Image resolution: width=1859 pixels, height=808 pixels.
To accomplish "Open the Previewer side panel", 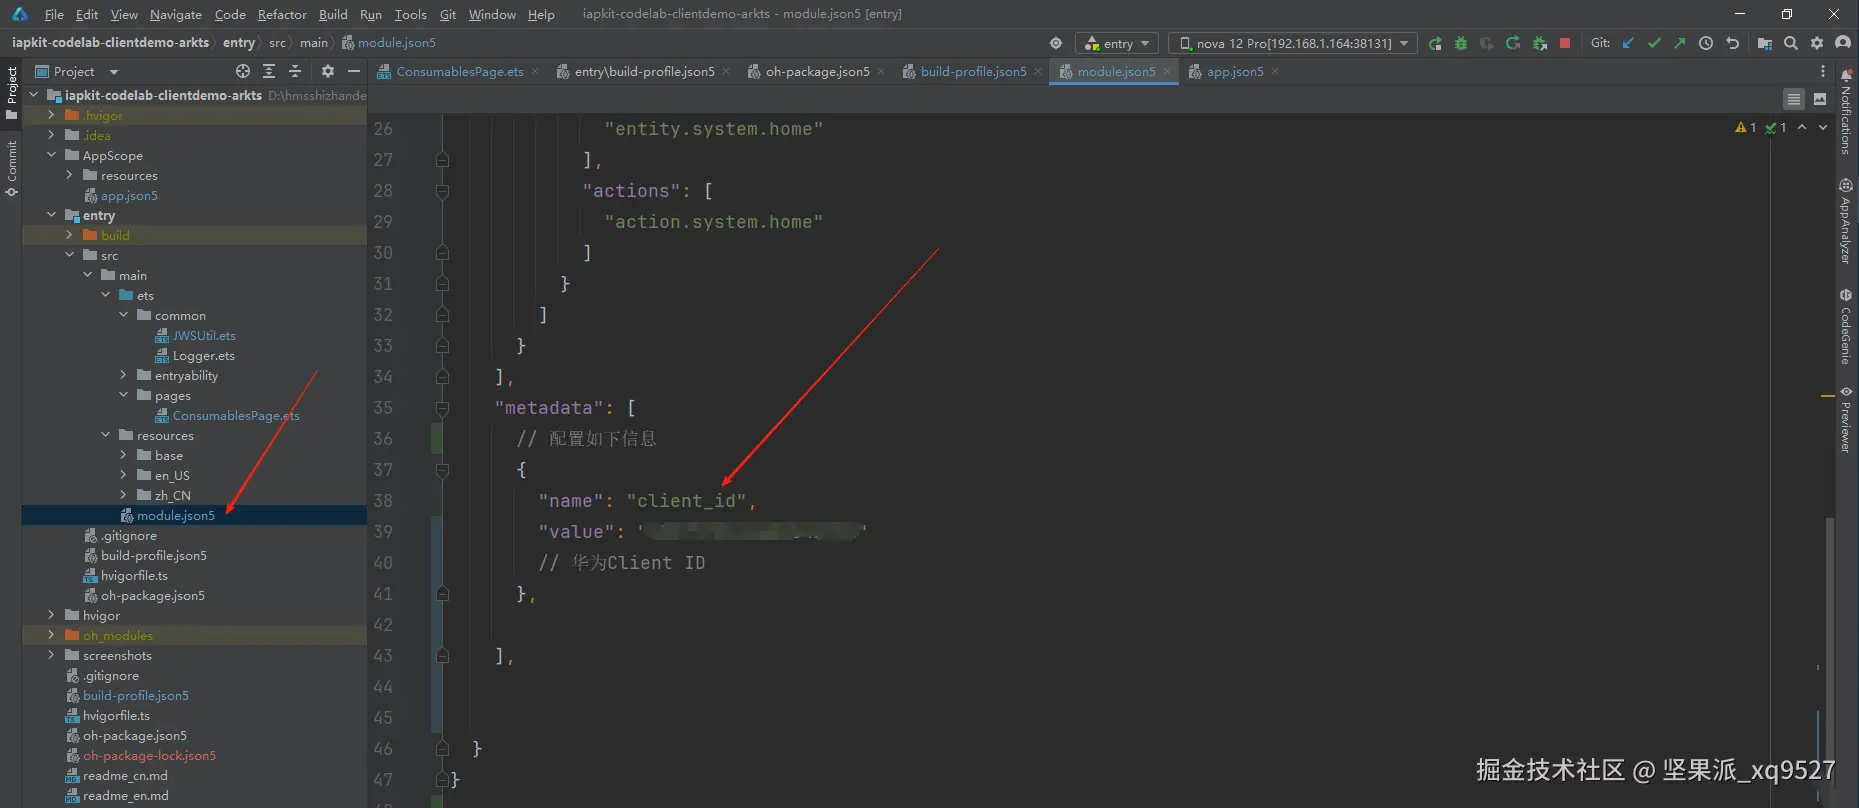I will point(1846,419).
